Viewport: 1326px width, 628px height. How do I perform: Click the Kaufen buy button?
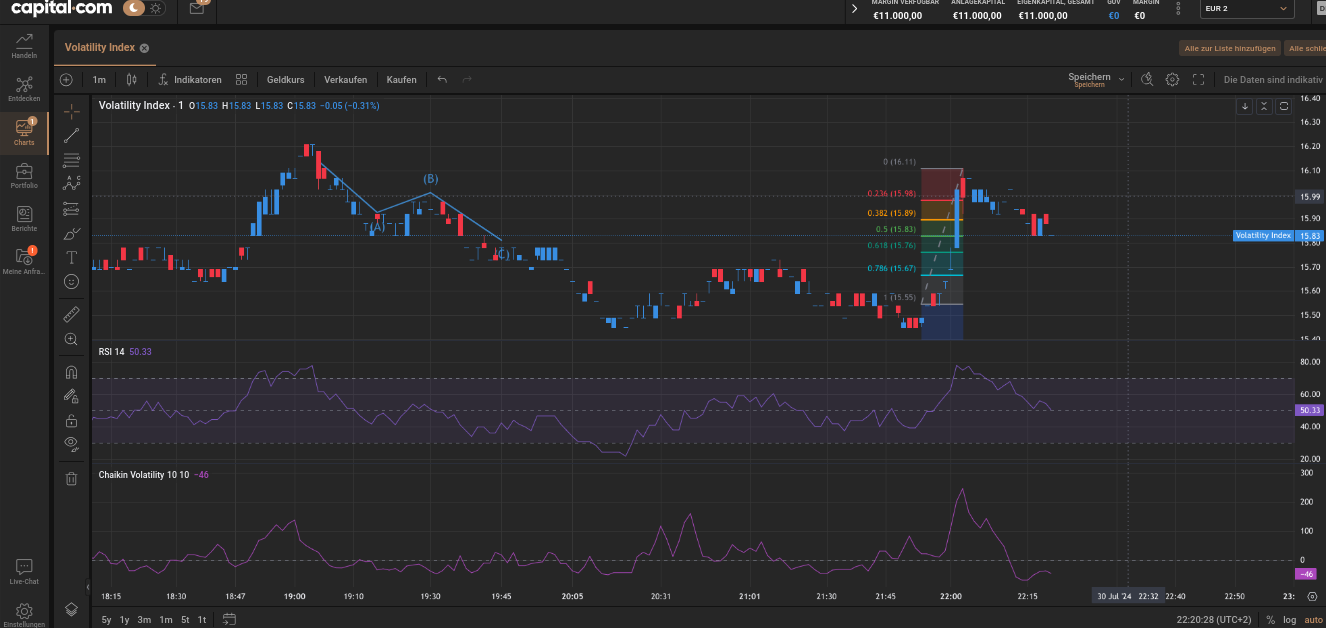[402, 80]
